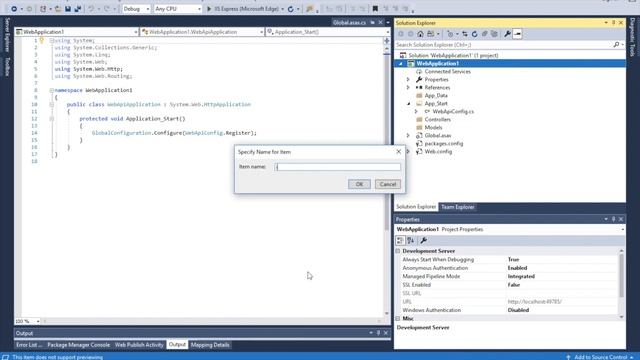Click the Undo toolbar icon
Viewport: 640px width, 360px height.
pos(91,9)
